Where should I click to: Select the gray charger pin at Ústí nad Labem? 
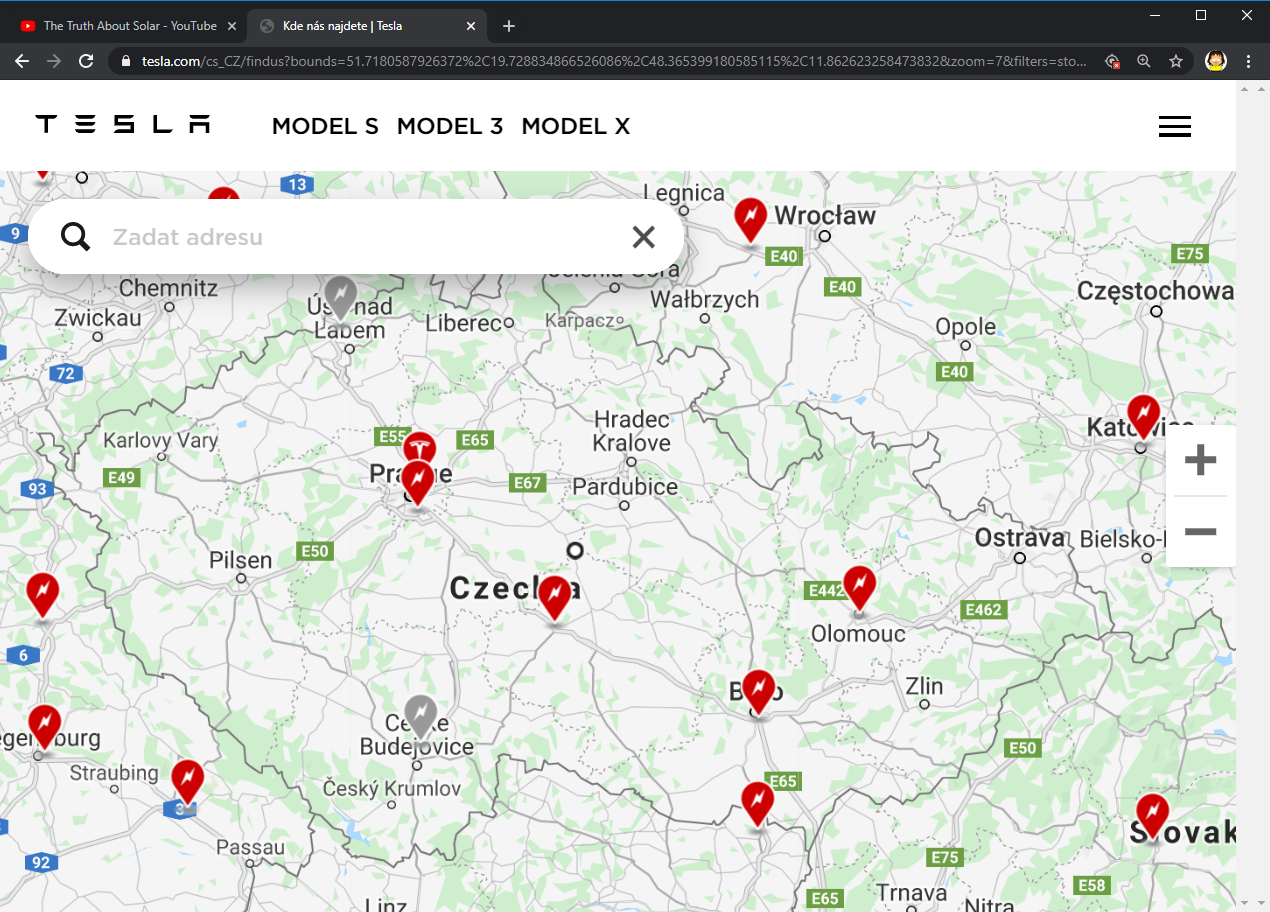[x=341, y=298]
